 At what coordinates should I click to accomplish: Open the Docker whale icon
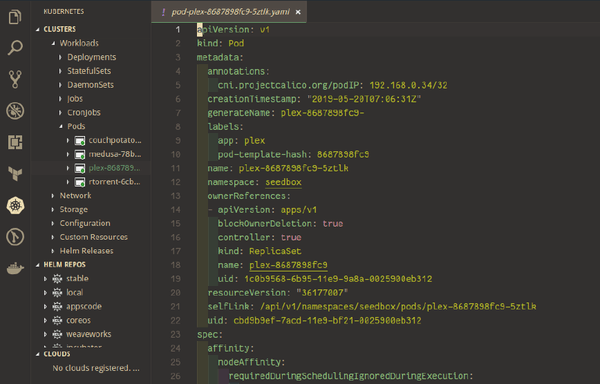click(x=15, y=268)
